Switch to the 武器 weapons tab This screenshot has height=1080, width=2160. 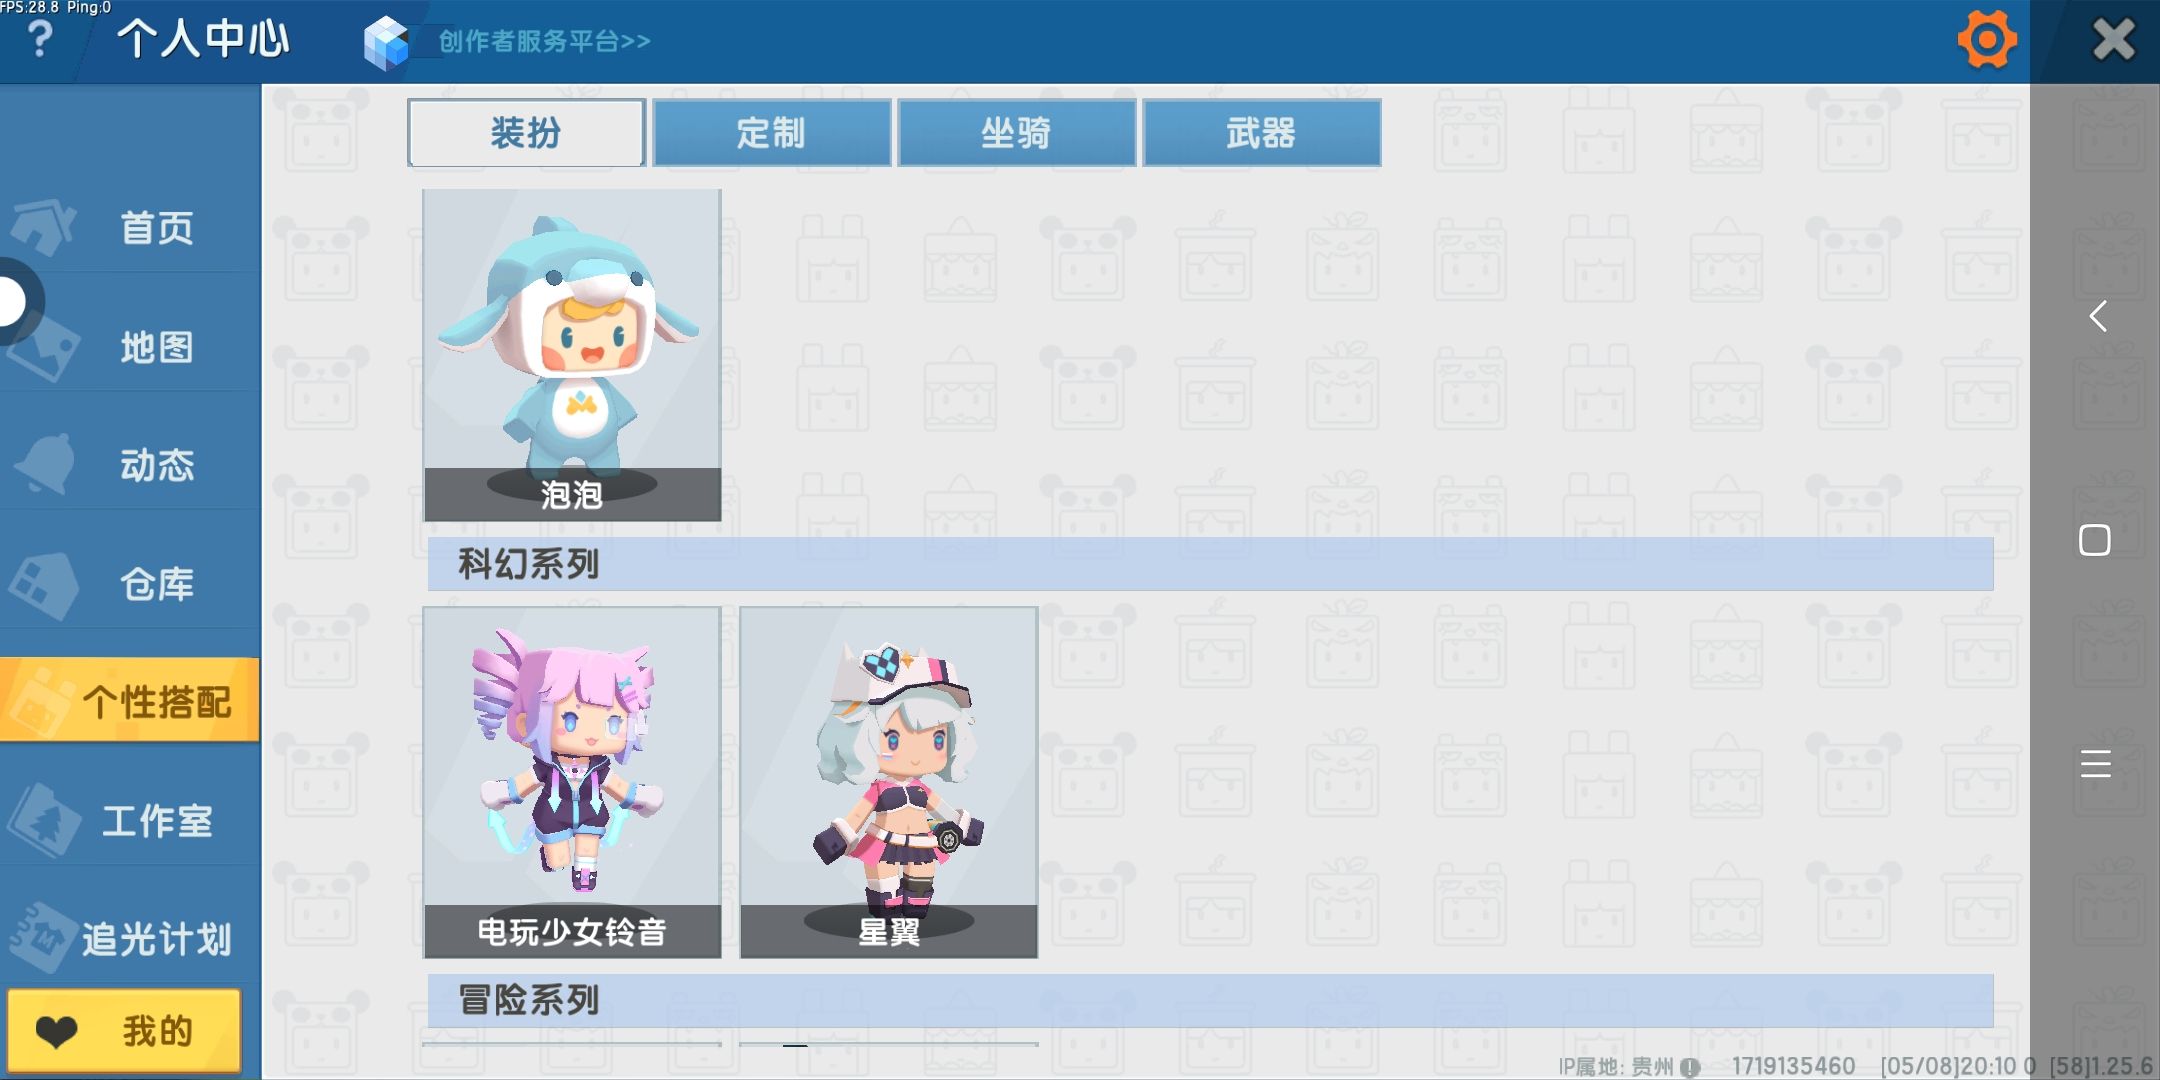(1261, 132)
